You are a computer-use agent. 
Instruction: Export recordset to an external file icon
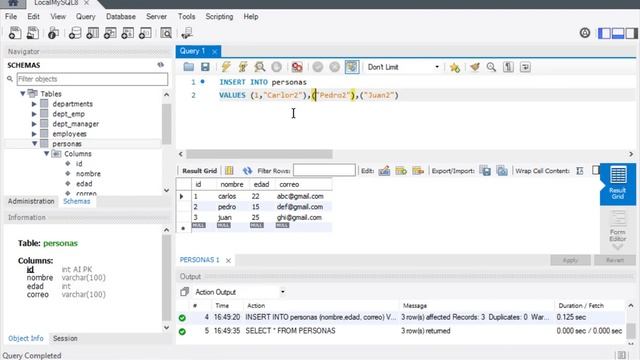[x=485, y=171]
